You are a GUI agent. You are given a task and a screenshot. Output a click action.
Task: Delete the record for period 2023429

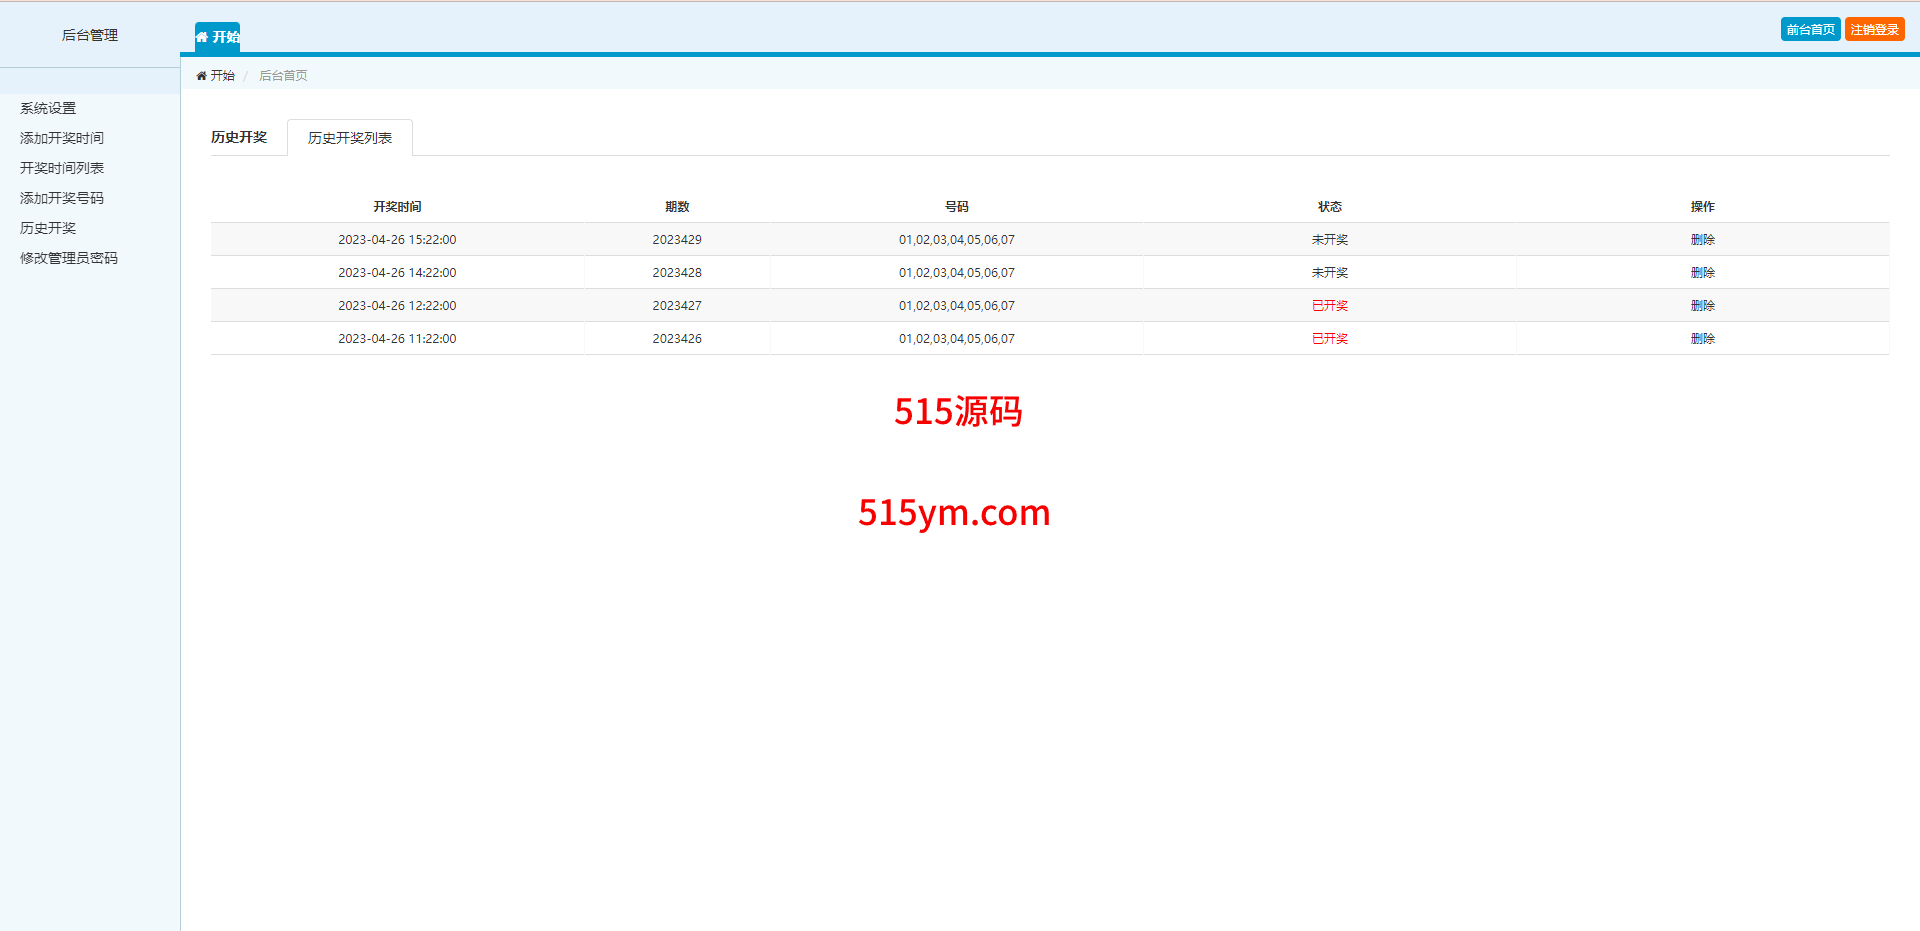coord(1702,240)
